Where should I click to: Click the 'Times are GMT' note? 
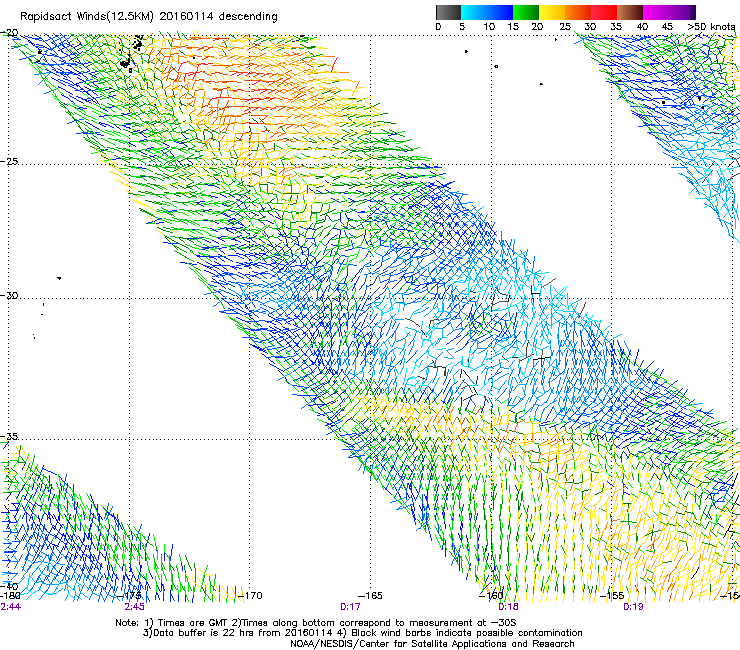[x=192, y=623]
